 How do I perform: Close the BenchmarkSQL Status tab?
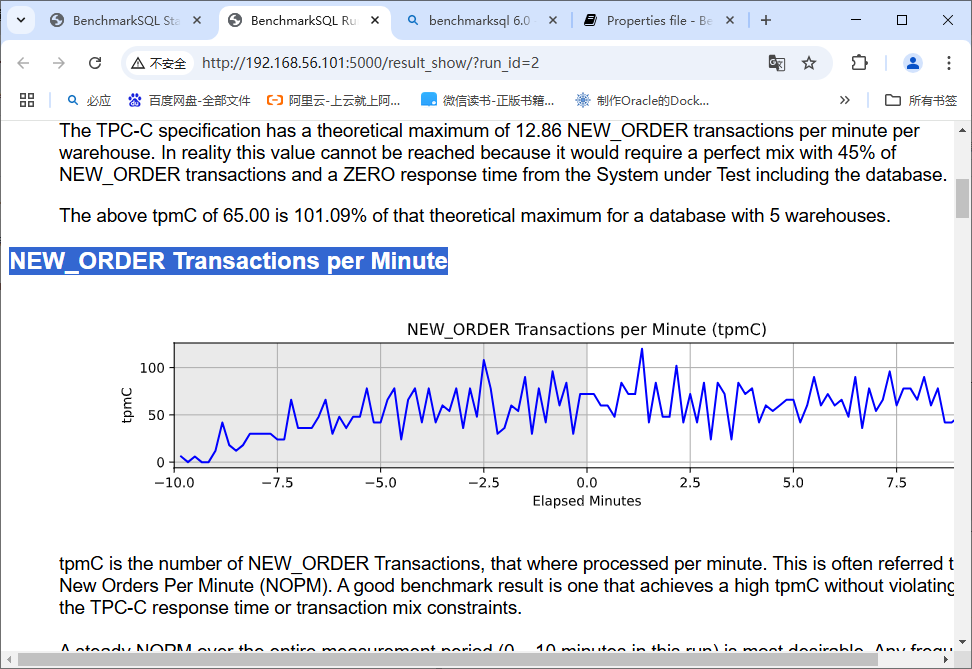(197, 20)
